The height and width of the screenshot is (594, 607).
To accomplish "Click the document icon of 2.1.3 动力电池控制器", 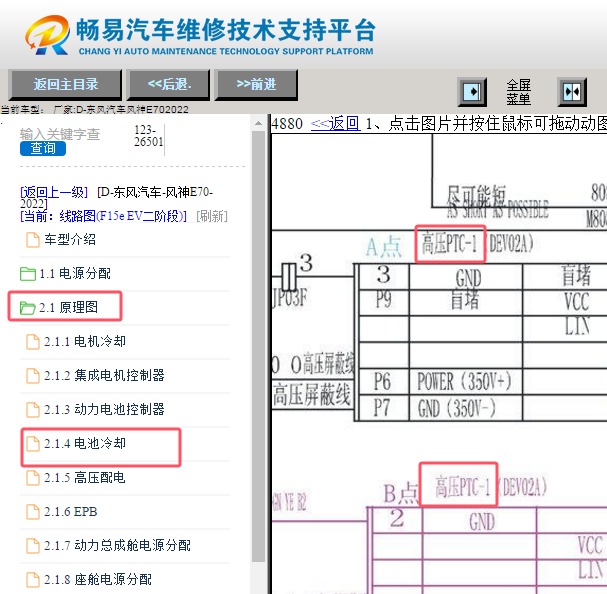I will (33, 410).
